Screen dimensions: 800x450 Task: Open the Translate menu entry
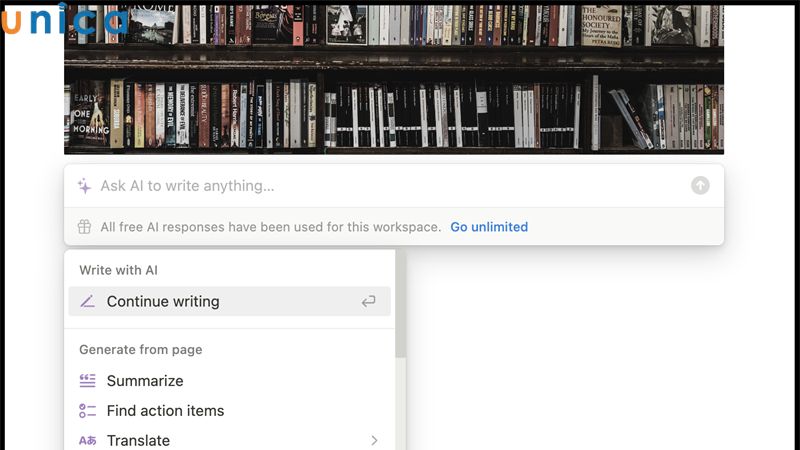(x=138, y=440)
